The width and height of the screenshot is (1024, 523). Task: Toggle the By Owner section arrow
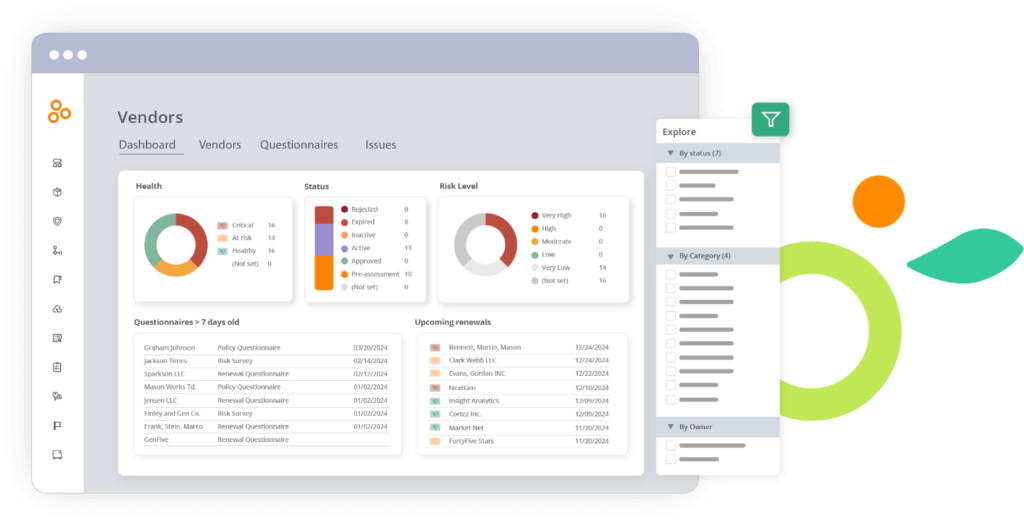[670, 427]
